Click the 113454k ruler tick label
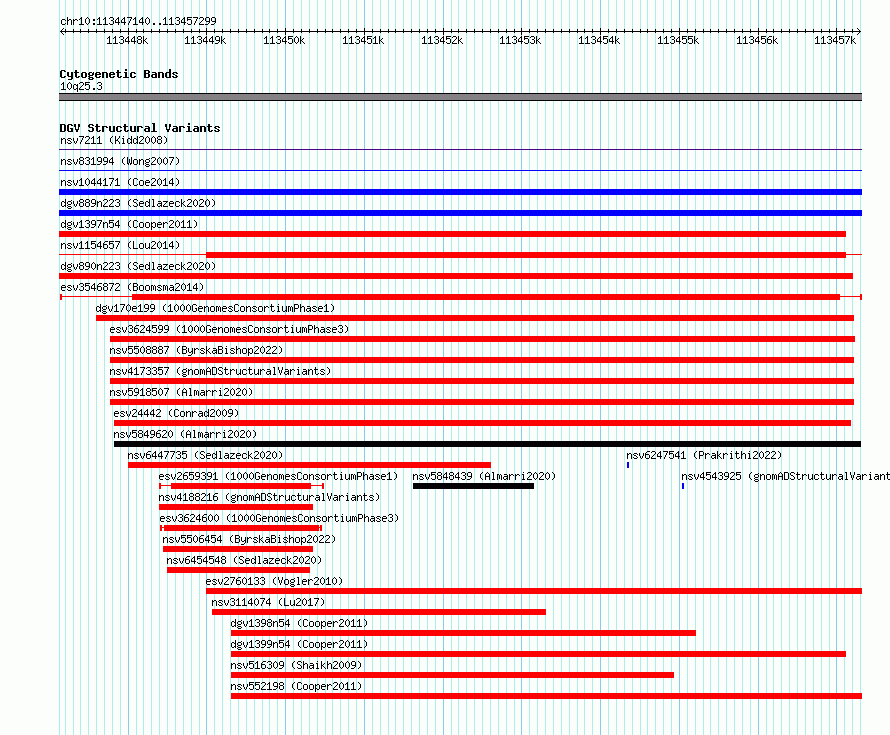Viewport: 890px width, 735px height. [x=599, y=40]
